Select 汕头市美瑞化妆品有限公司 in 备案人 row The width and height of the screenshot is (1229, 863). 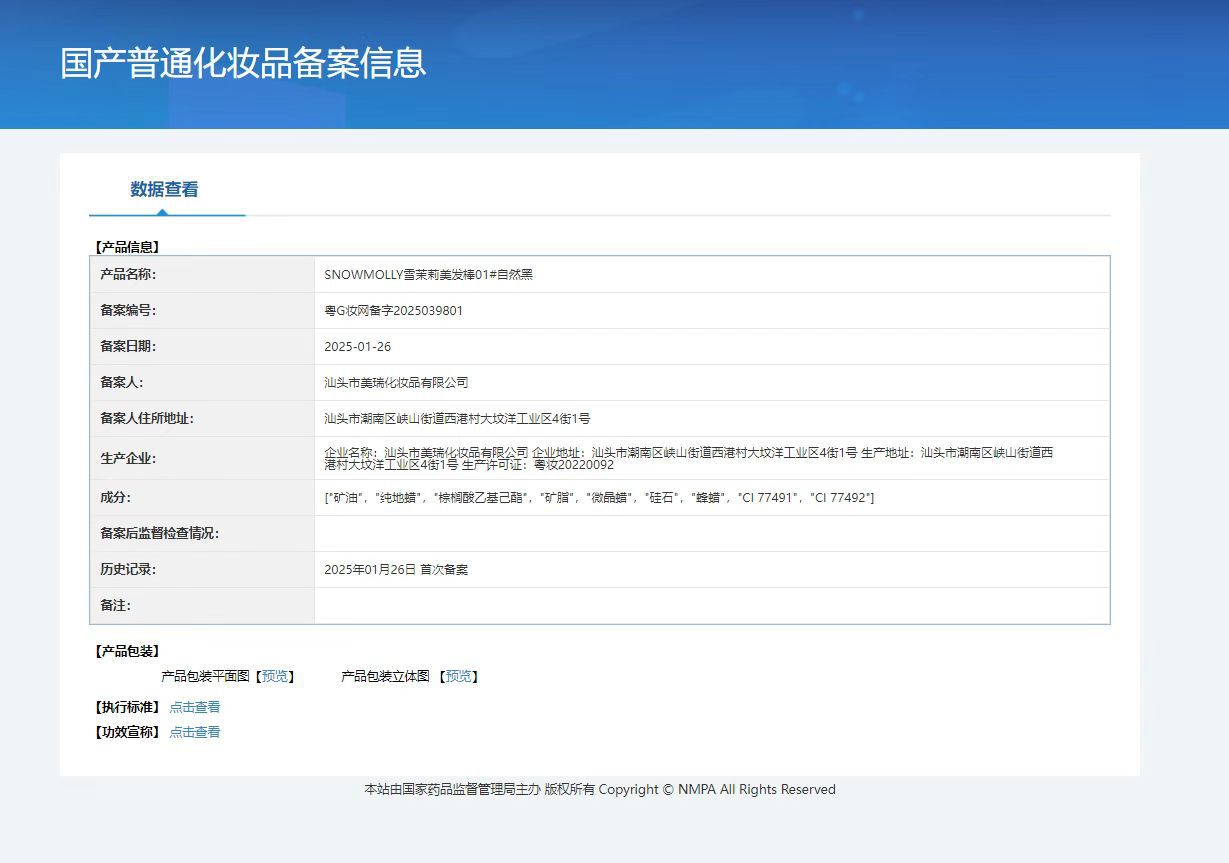click(396, 383)
